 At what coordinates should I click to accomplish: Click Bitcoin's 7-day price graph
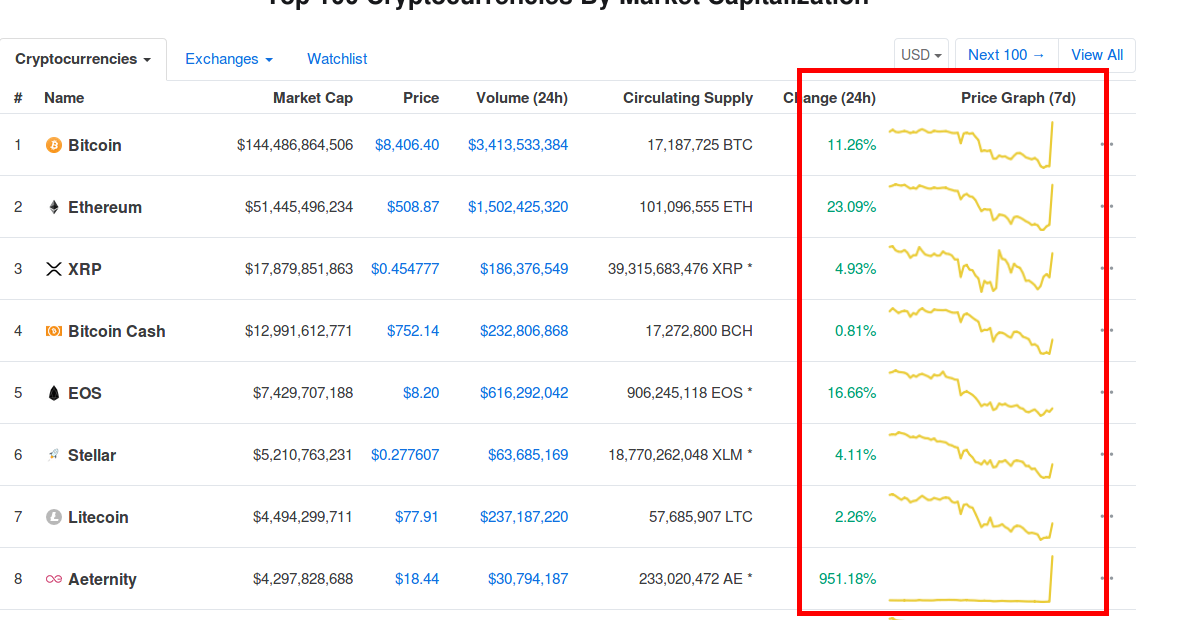click(971, 145)
